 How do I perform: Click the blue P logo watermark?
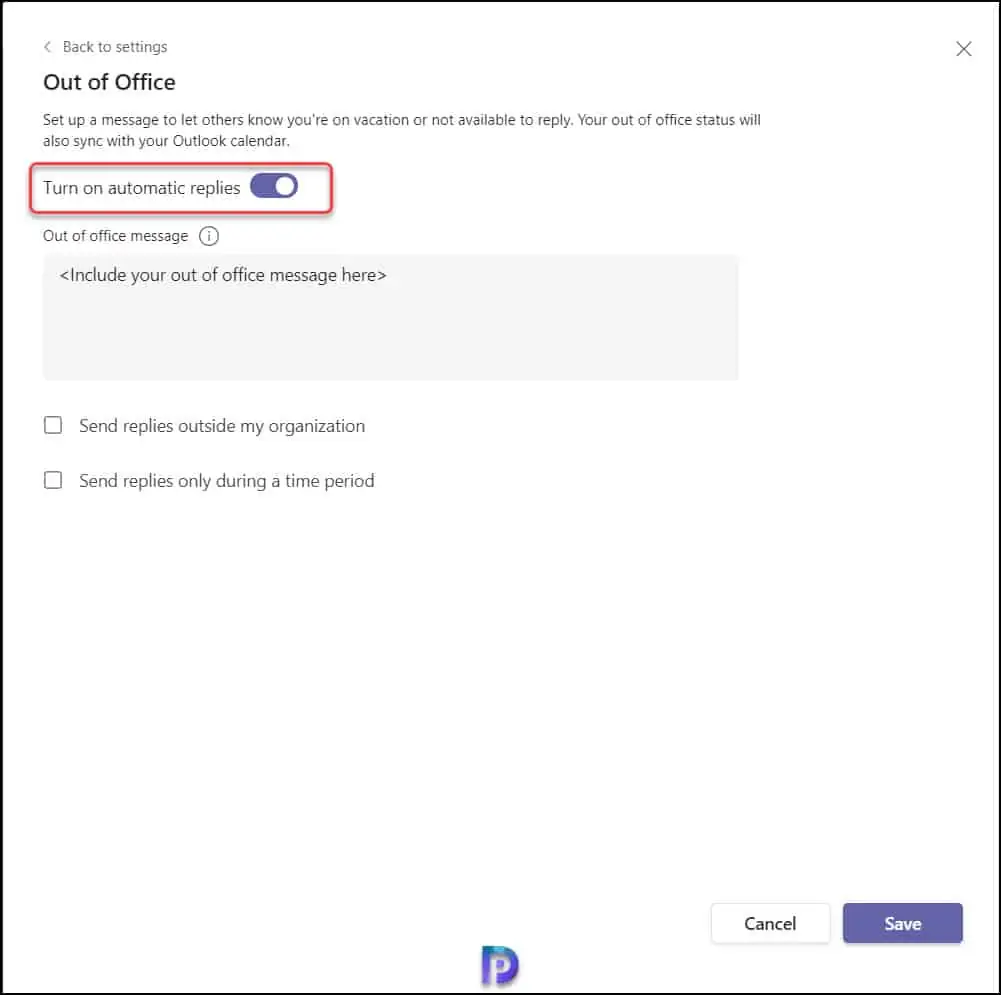[x=500, y=966]
